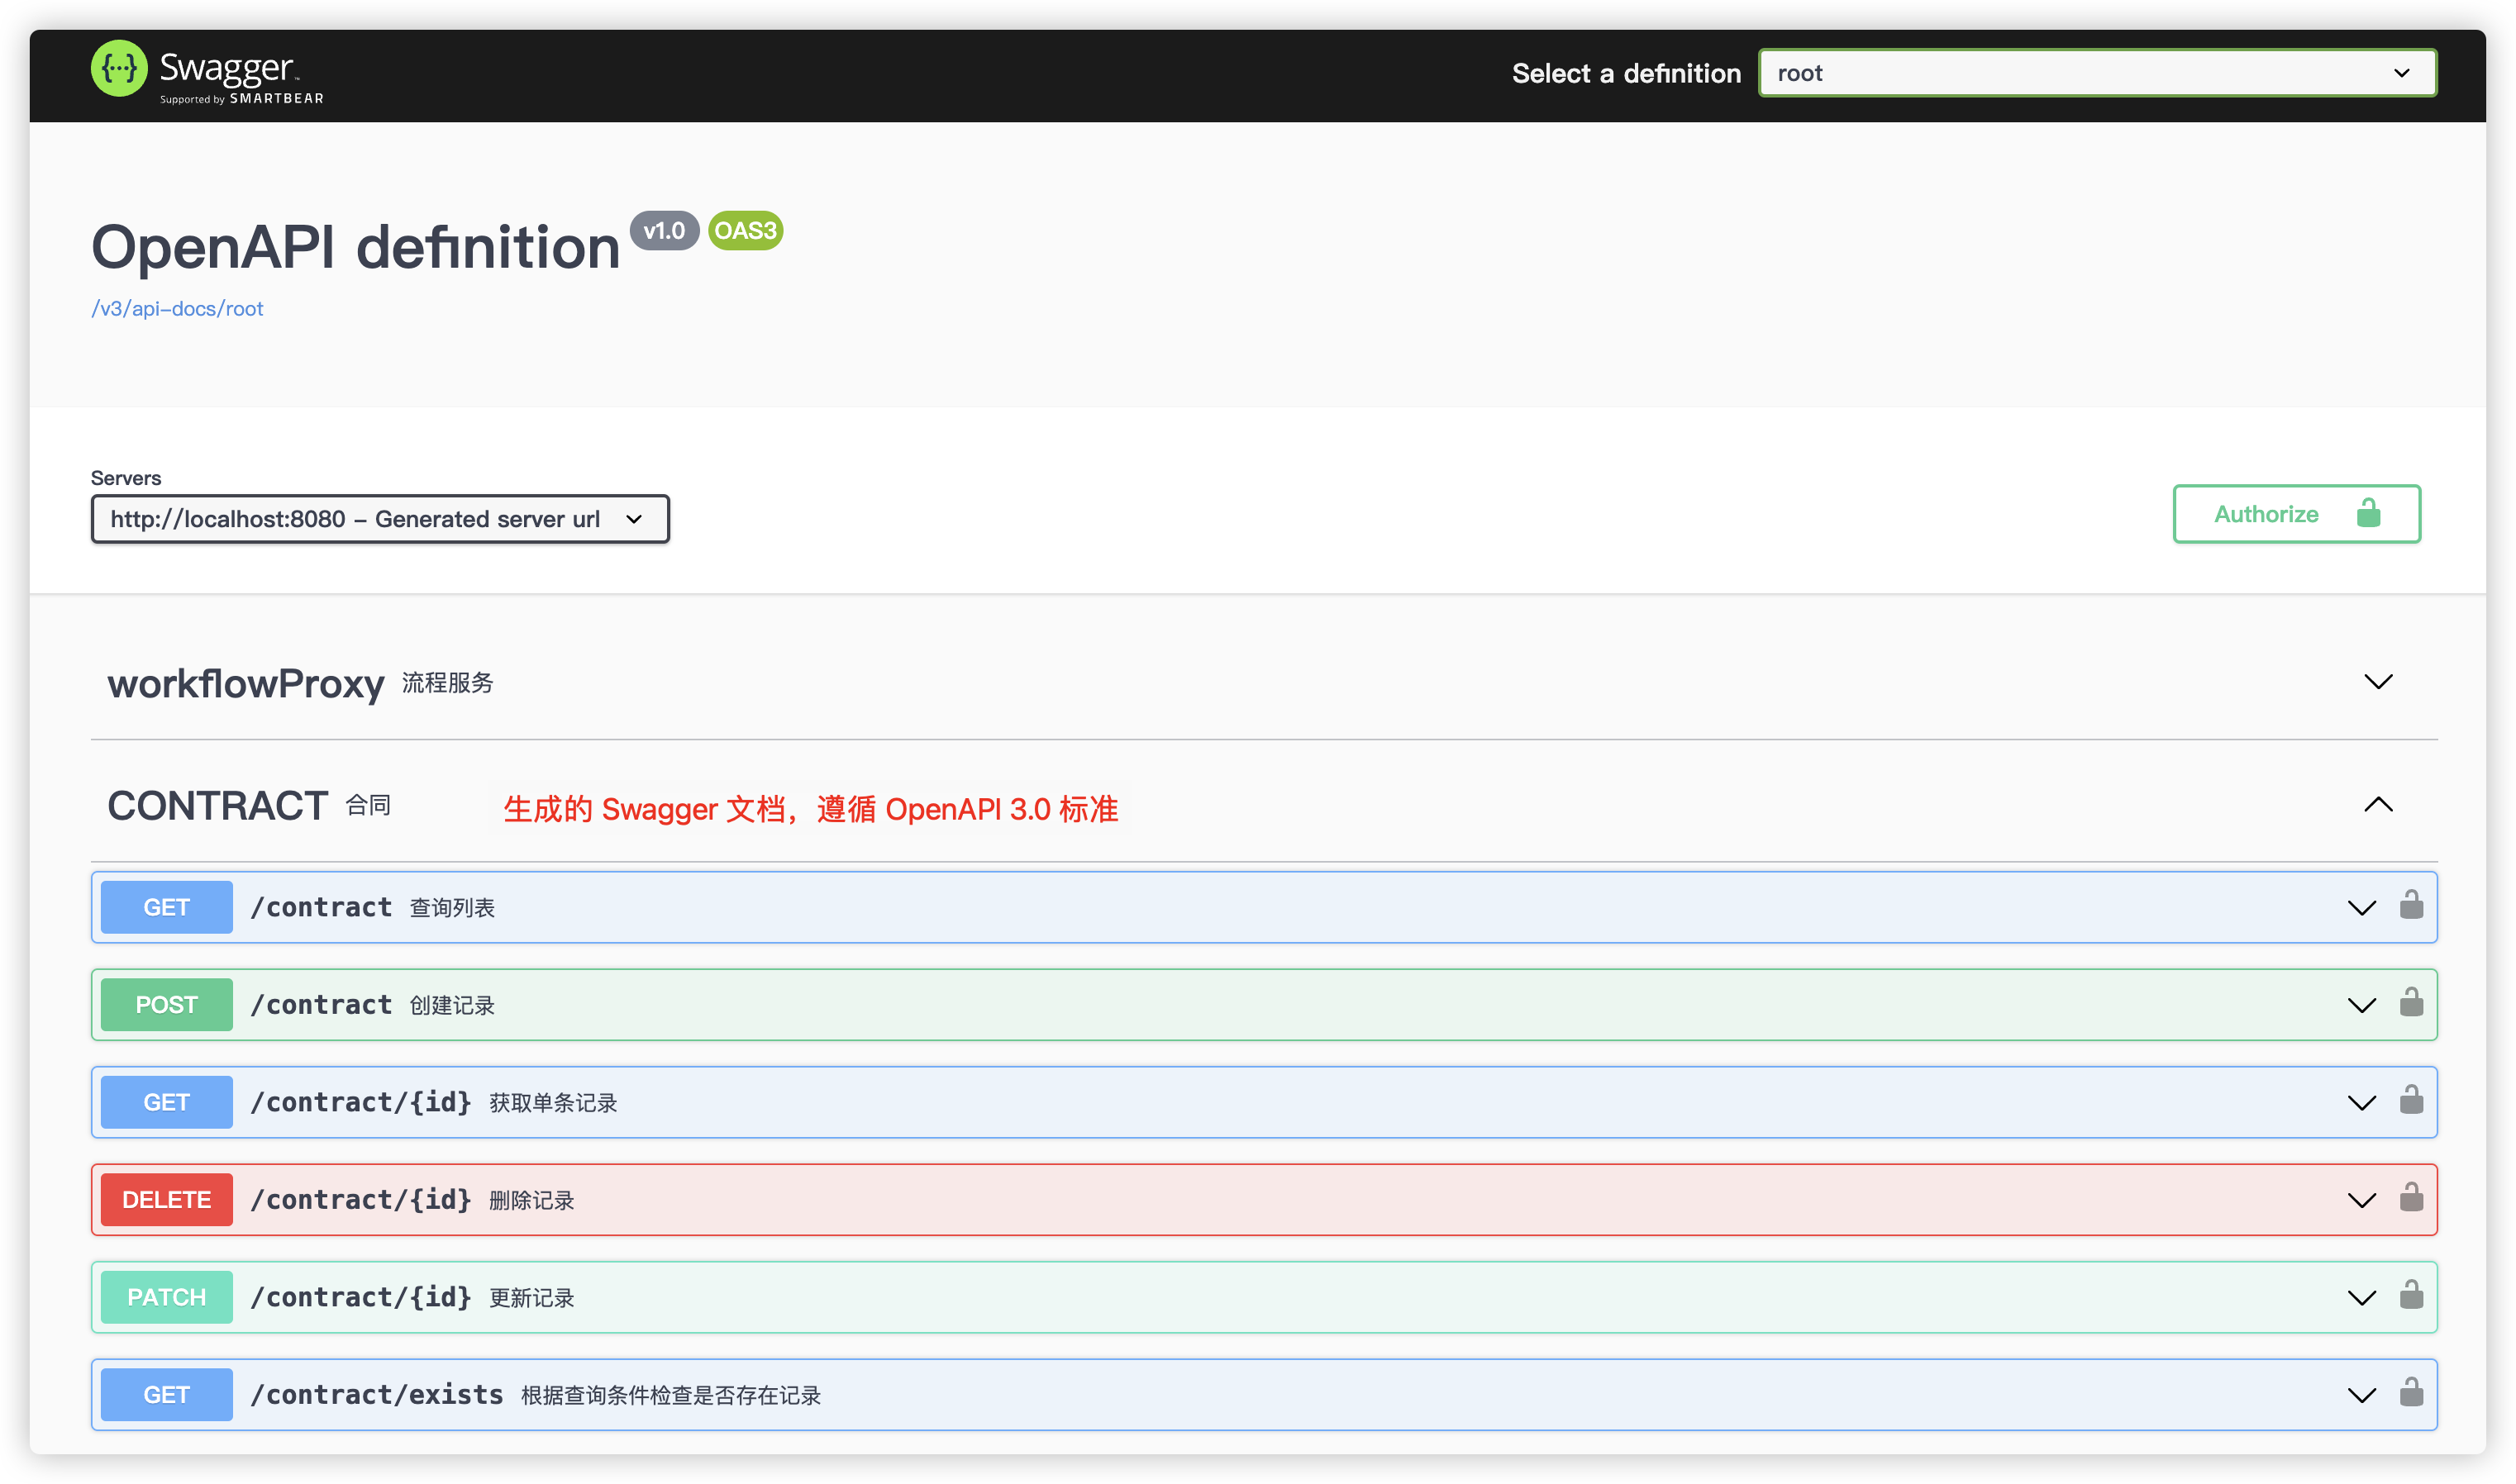Collapse the CONTRACT section chevron
The image size is (2516, 1484).
[2378, 805]
